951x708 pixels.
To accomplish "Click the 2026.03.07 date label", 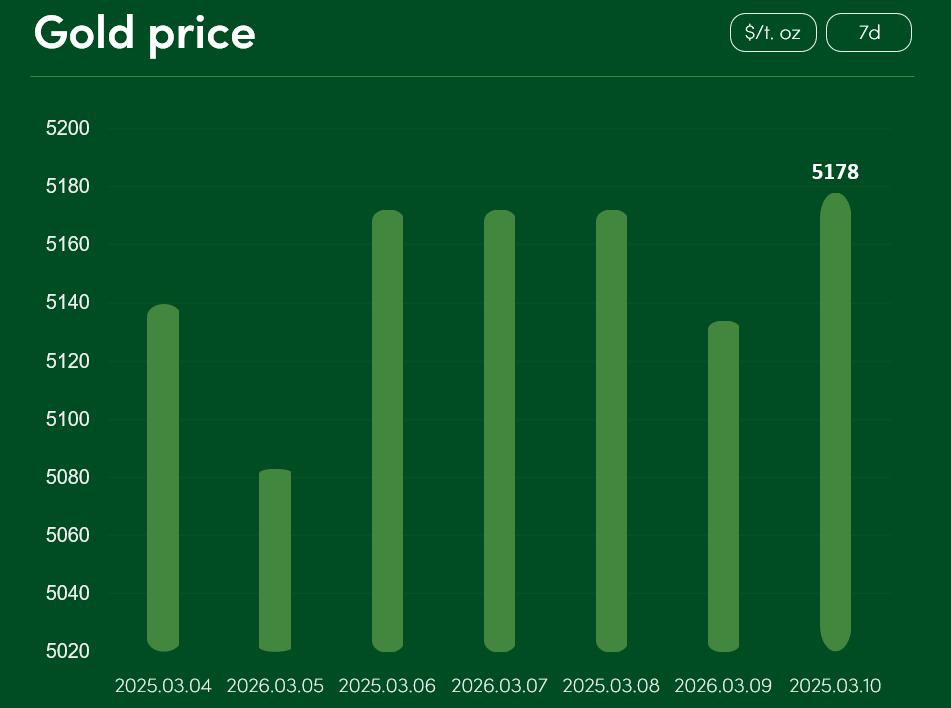I will click(499, 686).
